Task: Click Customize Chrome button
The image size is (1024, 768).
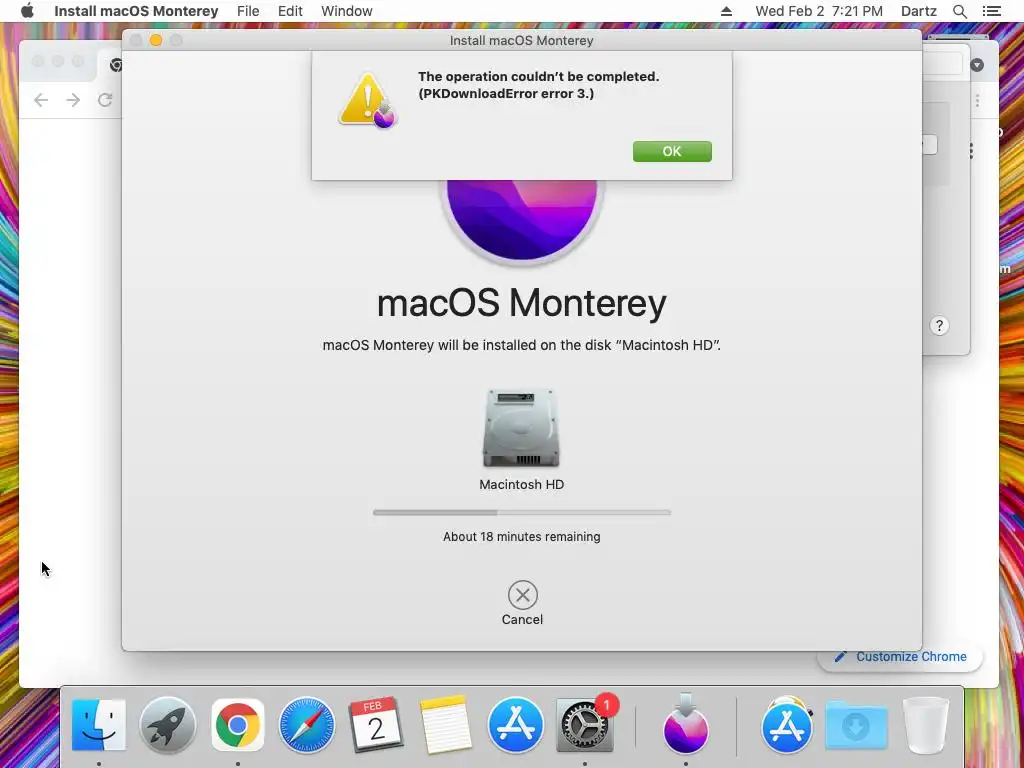Action: click(901, 657)
